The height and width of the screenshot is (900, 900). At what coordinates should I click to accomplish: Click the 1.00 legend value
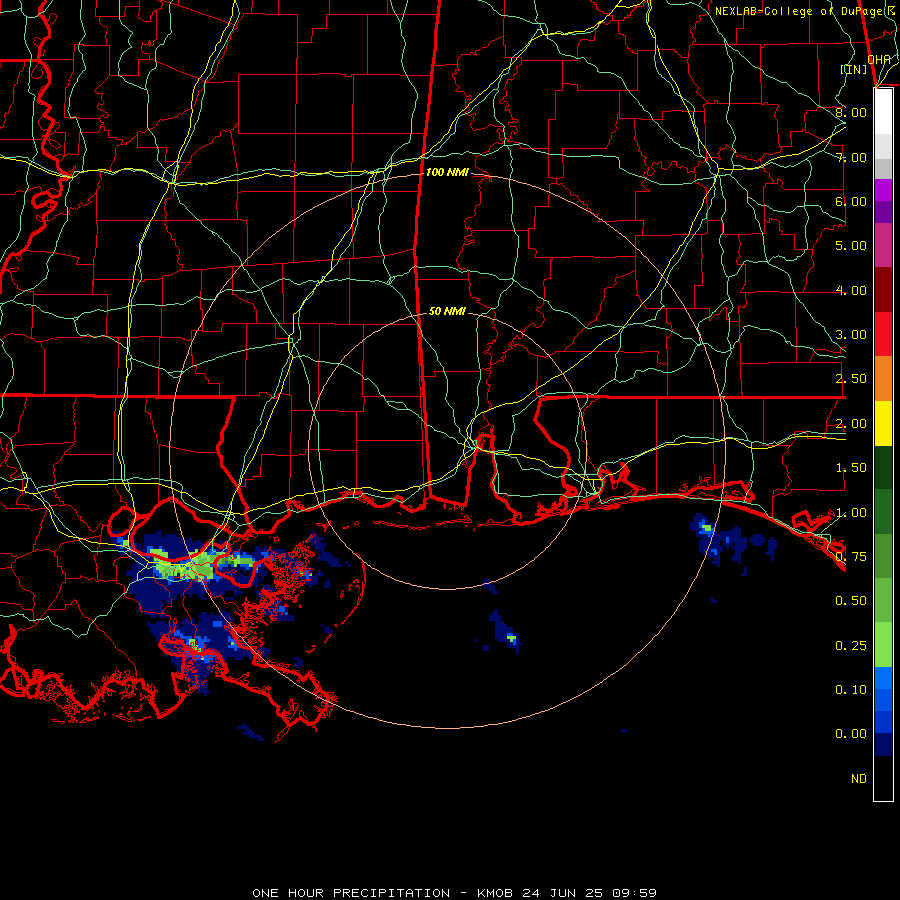pos(851,513)
